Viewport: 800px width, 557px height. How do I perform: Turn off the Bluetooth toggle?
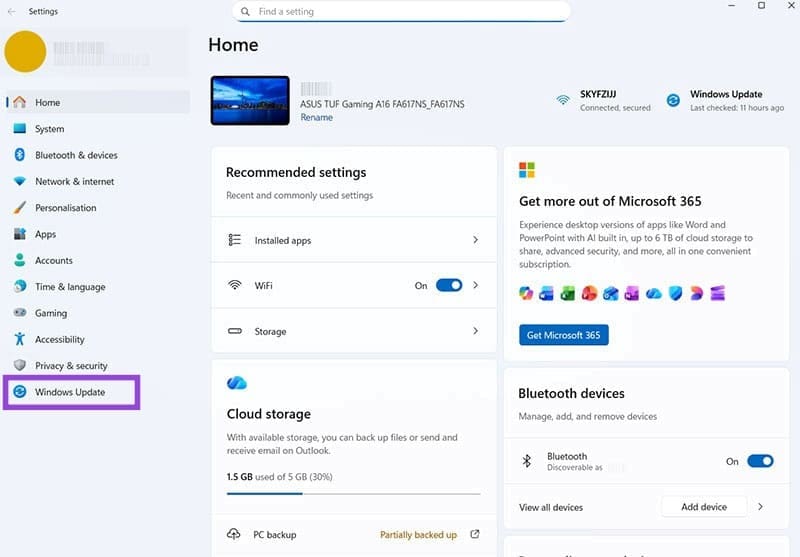[x=760, y=461]
